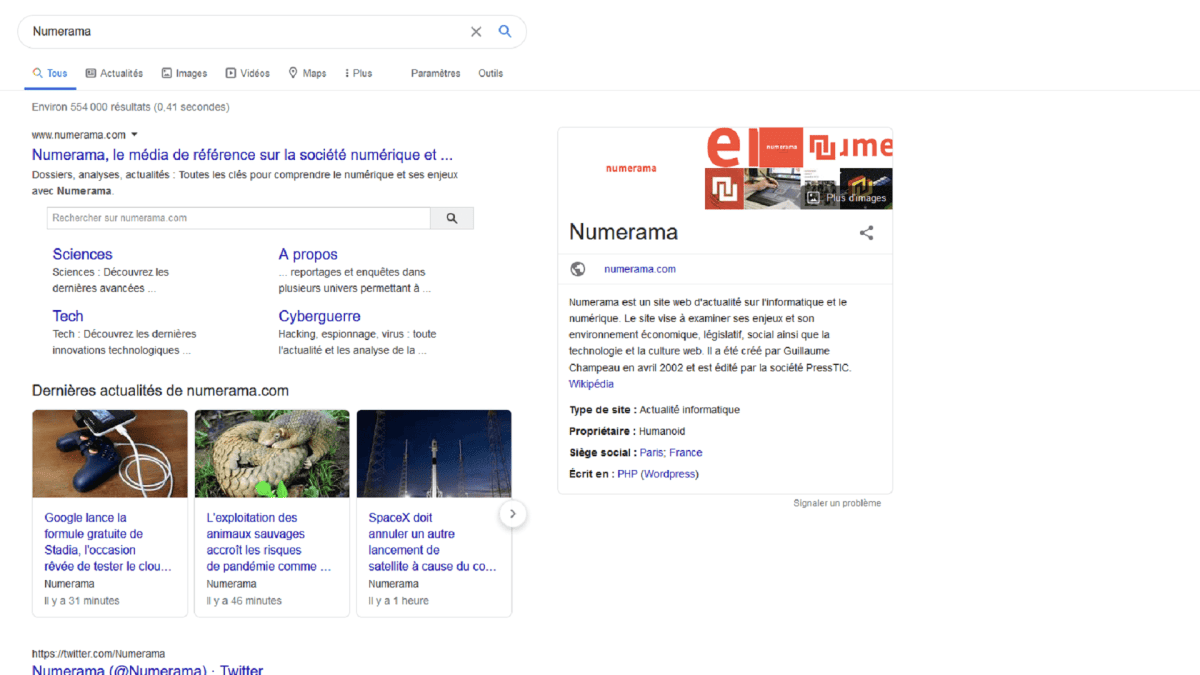The height and width of the screenshot is (675, 1200).
Task: Click the numerama red text logo image
Action: pos(631,168)
